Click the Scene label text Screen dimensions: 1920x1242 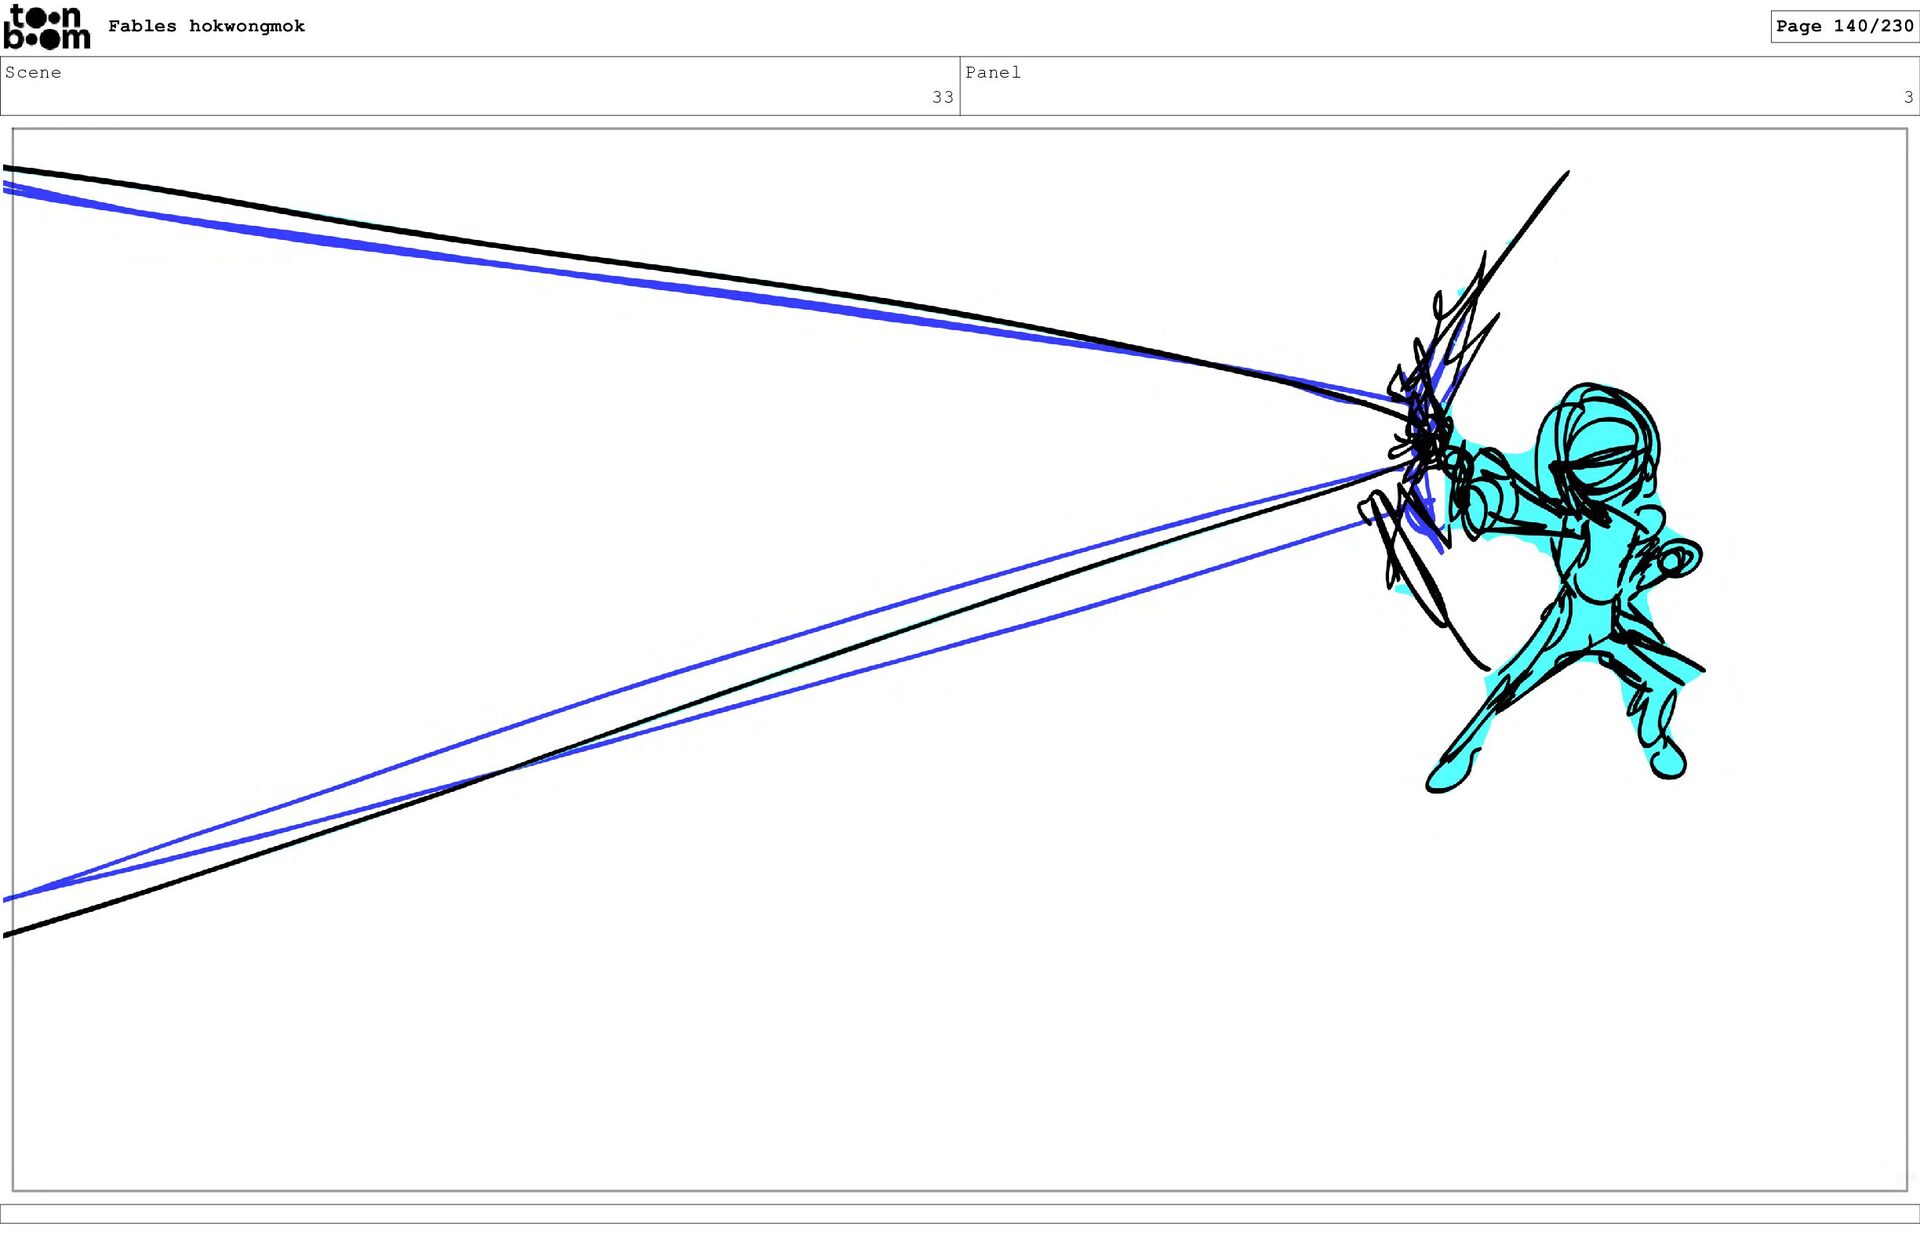point(33,73)
